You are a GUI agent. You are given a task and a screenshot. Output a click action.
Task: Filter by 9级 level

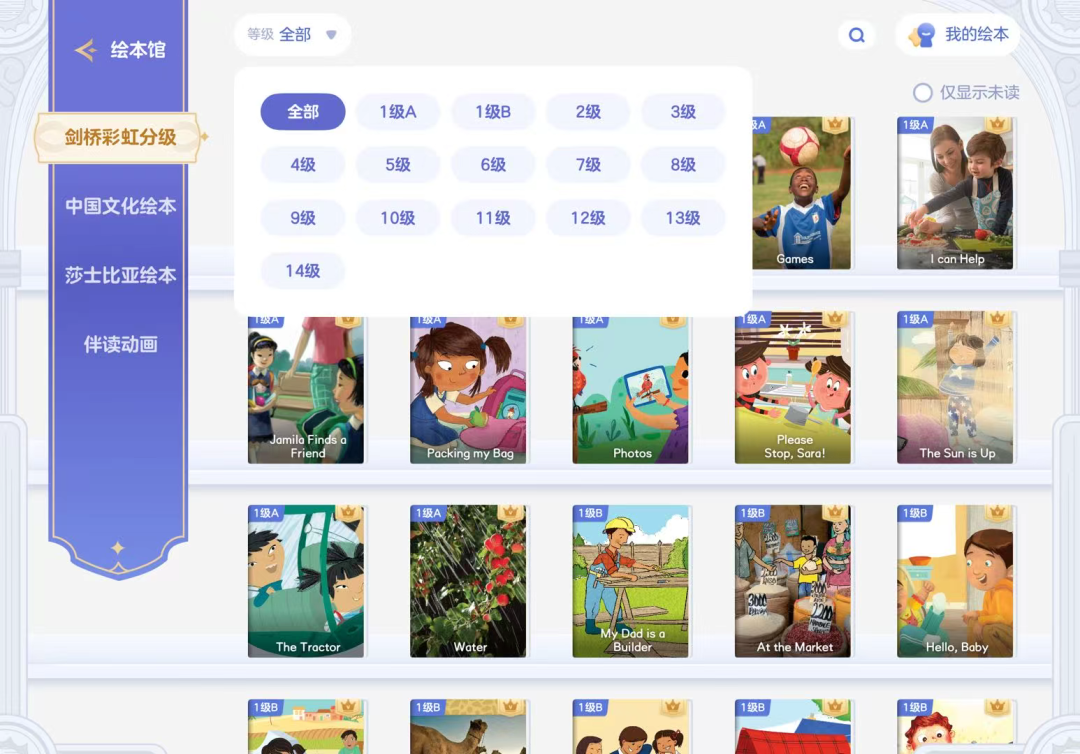(x=303, y=218)
